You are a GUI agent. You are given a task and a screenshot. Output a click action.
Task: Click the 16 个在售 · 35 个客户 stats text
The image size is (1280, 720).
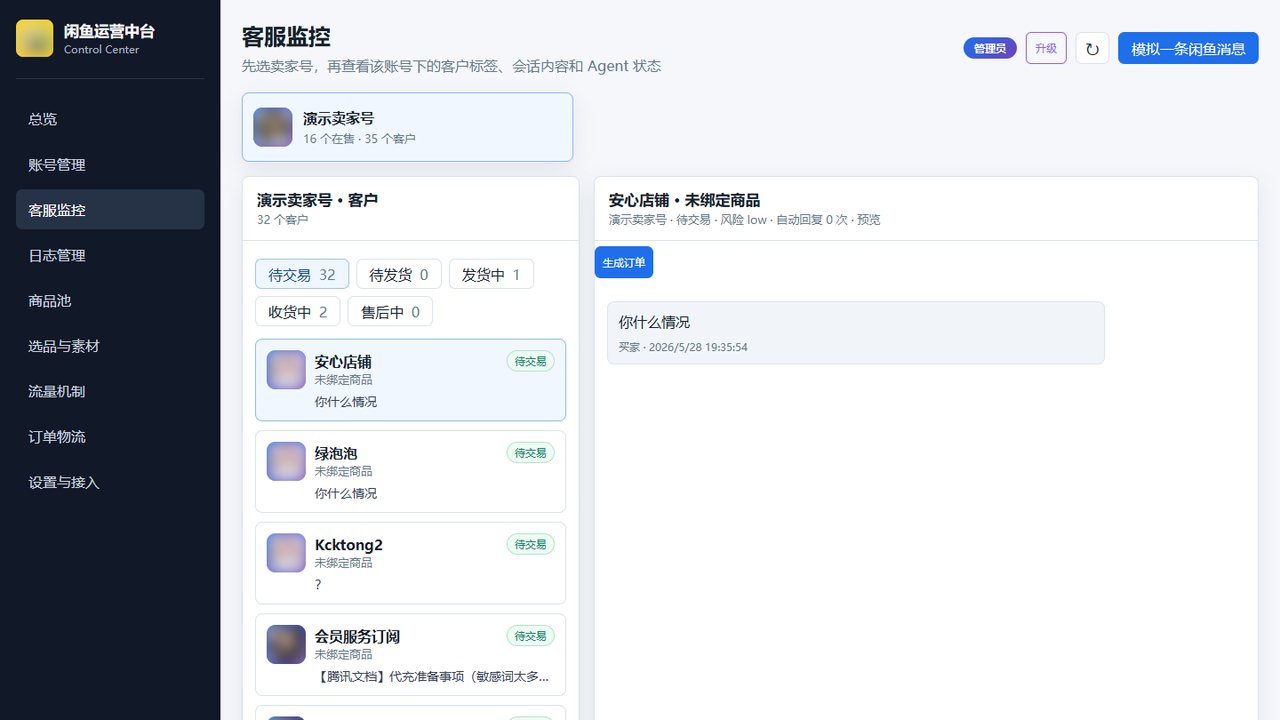pyautogui.click(x=359, y=139)
